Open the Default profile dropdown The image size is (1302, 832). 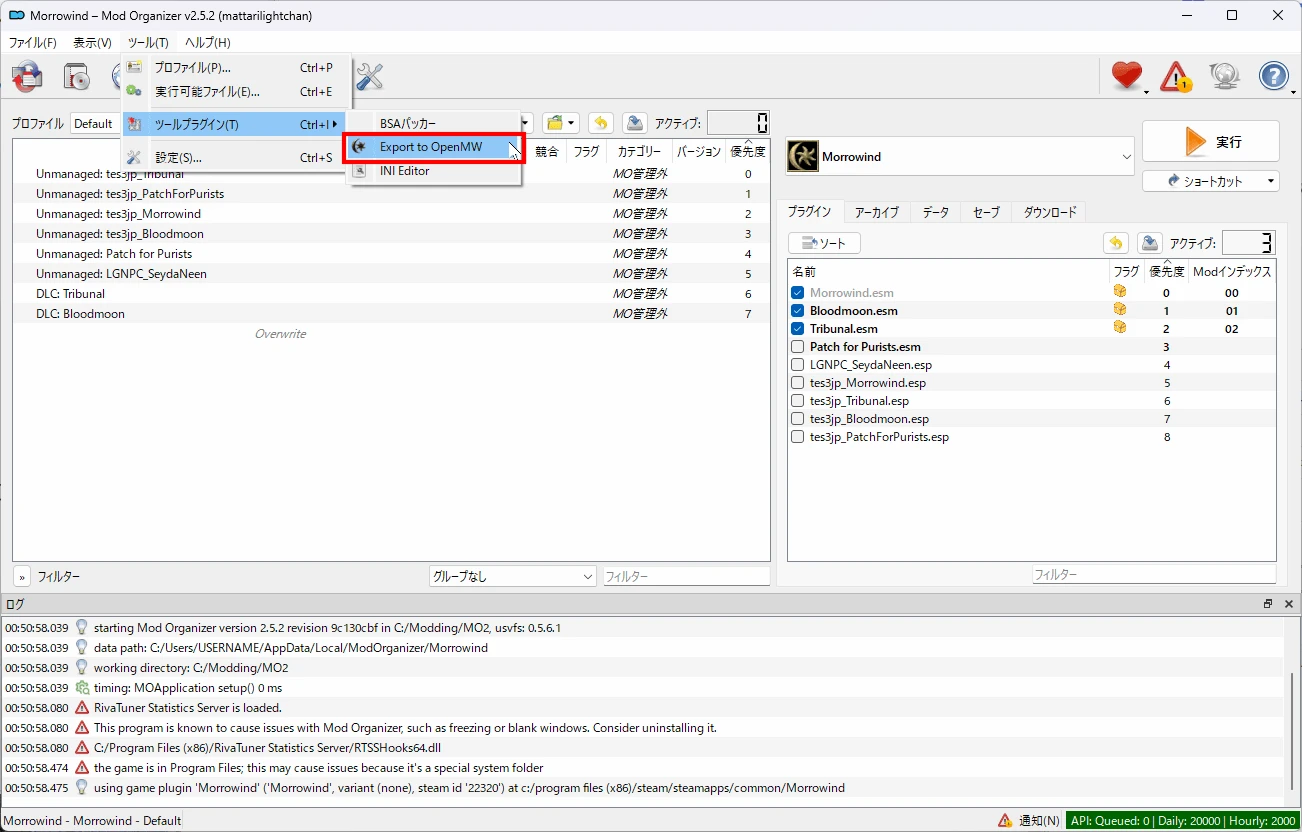coord(95,124)
